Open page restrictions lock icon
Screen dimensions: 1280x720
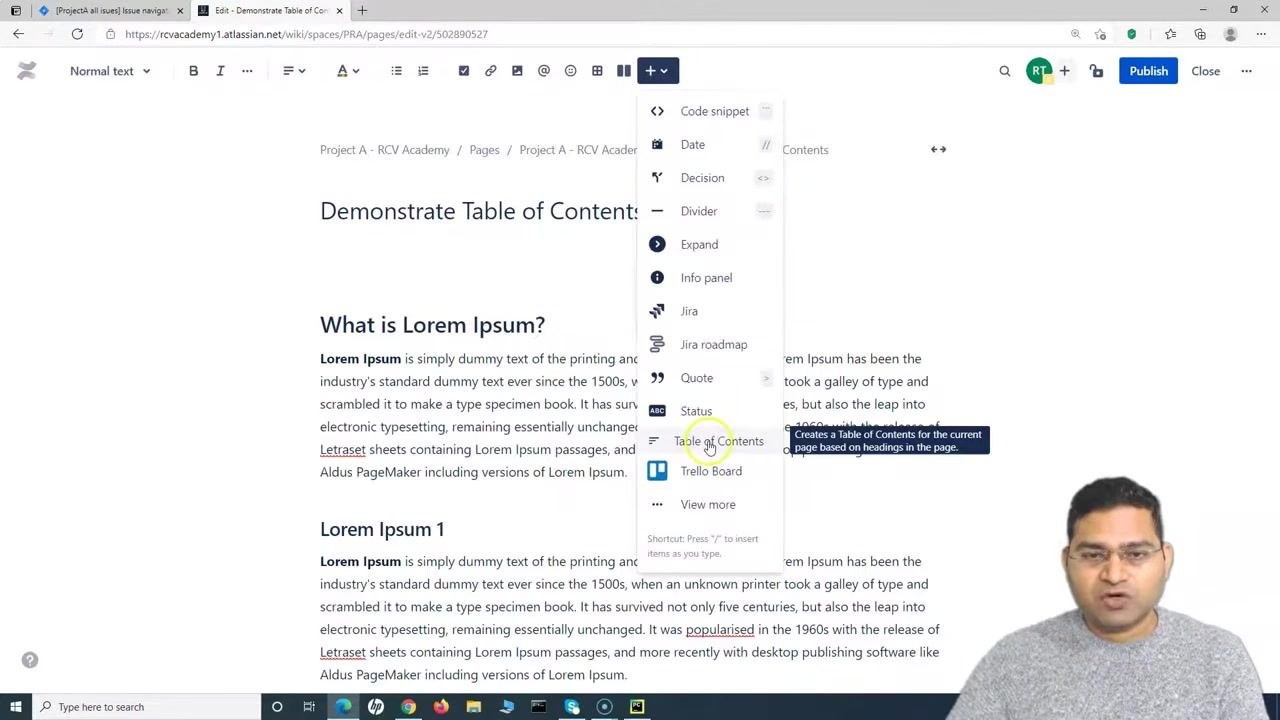point(1097,71)
